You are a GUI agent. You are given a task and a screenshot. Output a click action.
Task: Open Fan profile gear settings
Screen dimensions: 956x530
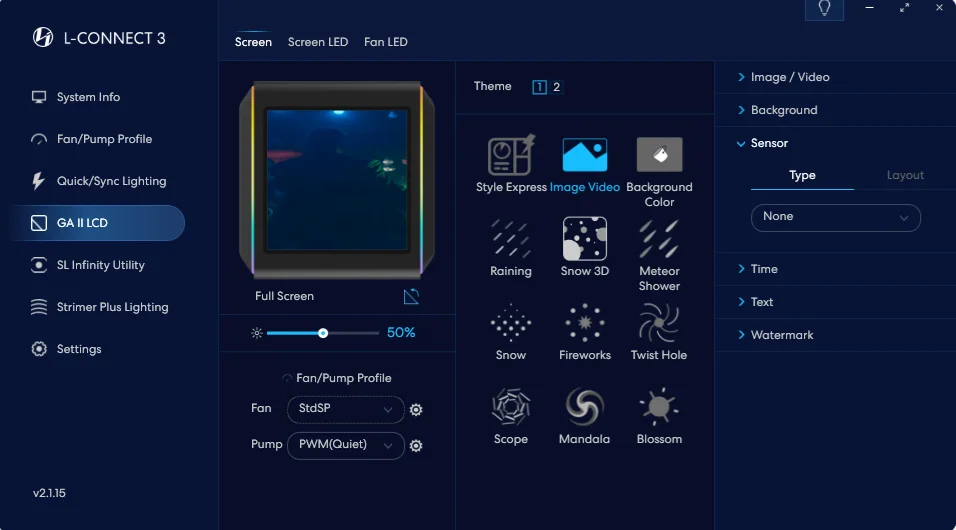[416, 410]
